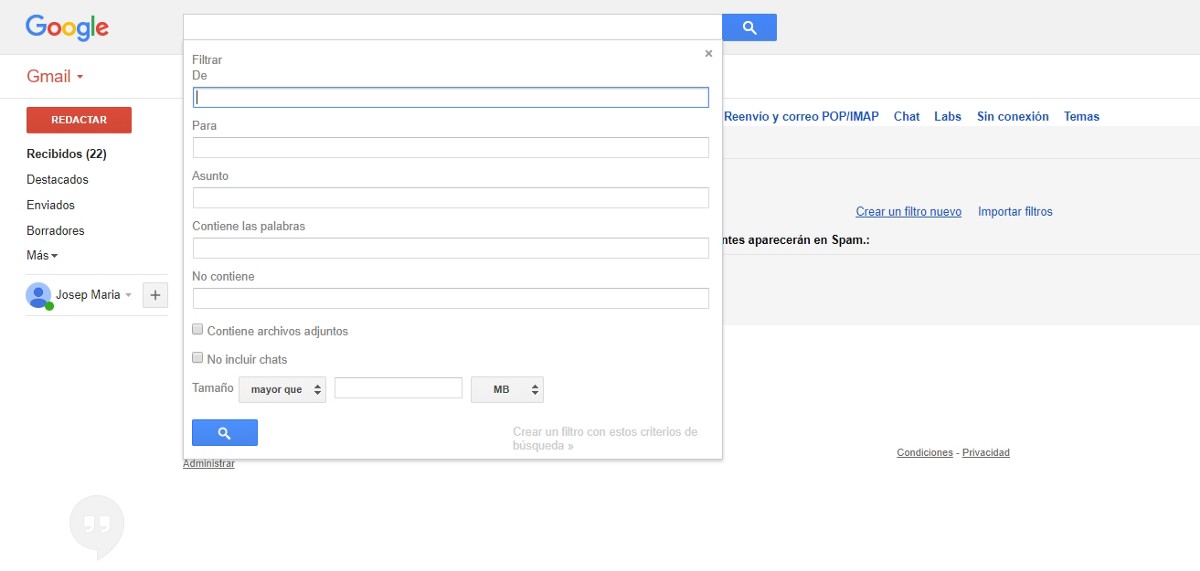Image resolution: width=1200 pixels, height=571 pixels.
Task: Toggle the No incluir chats checkbox
Action: [198, 358]
